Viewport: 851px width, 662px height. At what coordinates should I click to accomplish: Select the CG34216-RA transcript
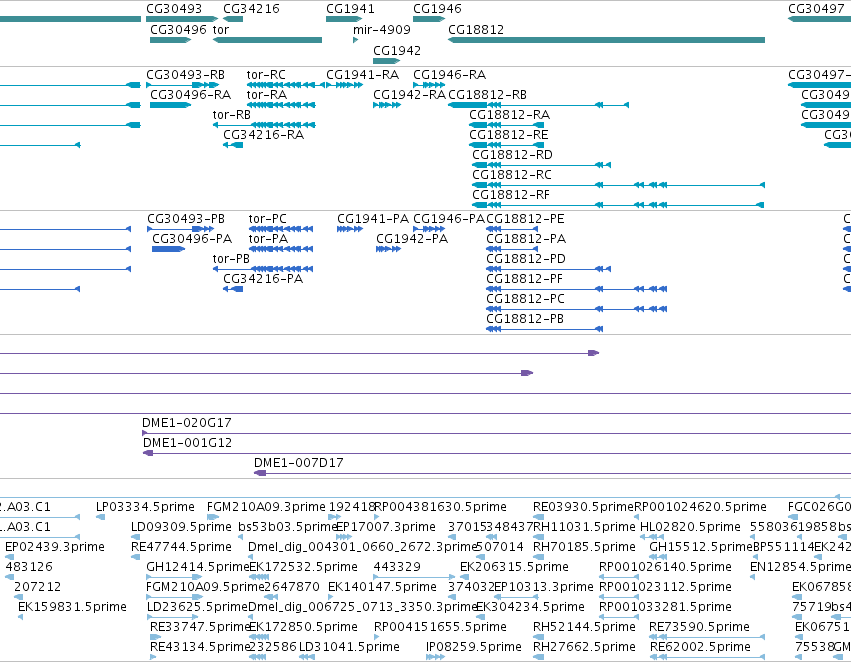233,145
